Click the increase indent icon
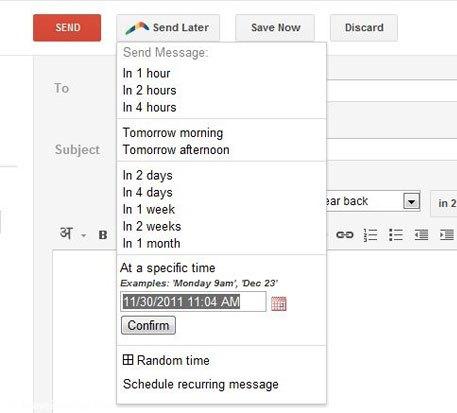 click(447, 235)
